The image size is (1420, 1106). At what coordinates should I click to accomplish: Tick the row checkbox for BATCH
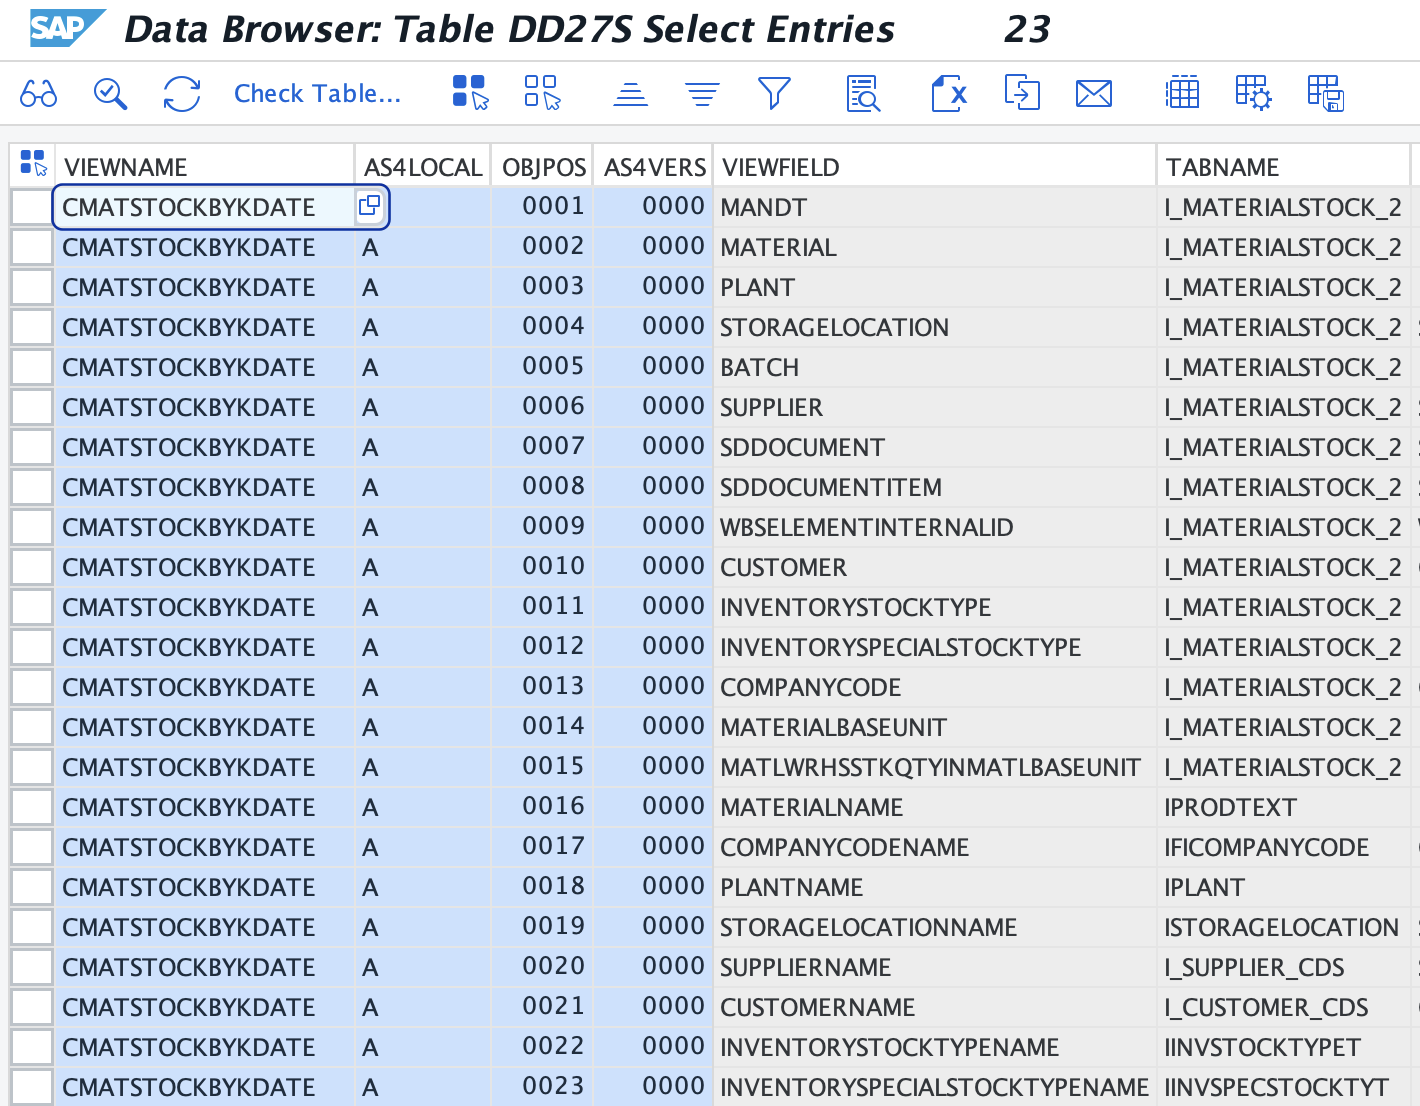tap(32, 367)
